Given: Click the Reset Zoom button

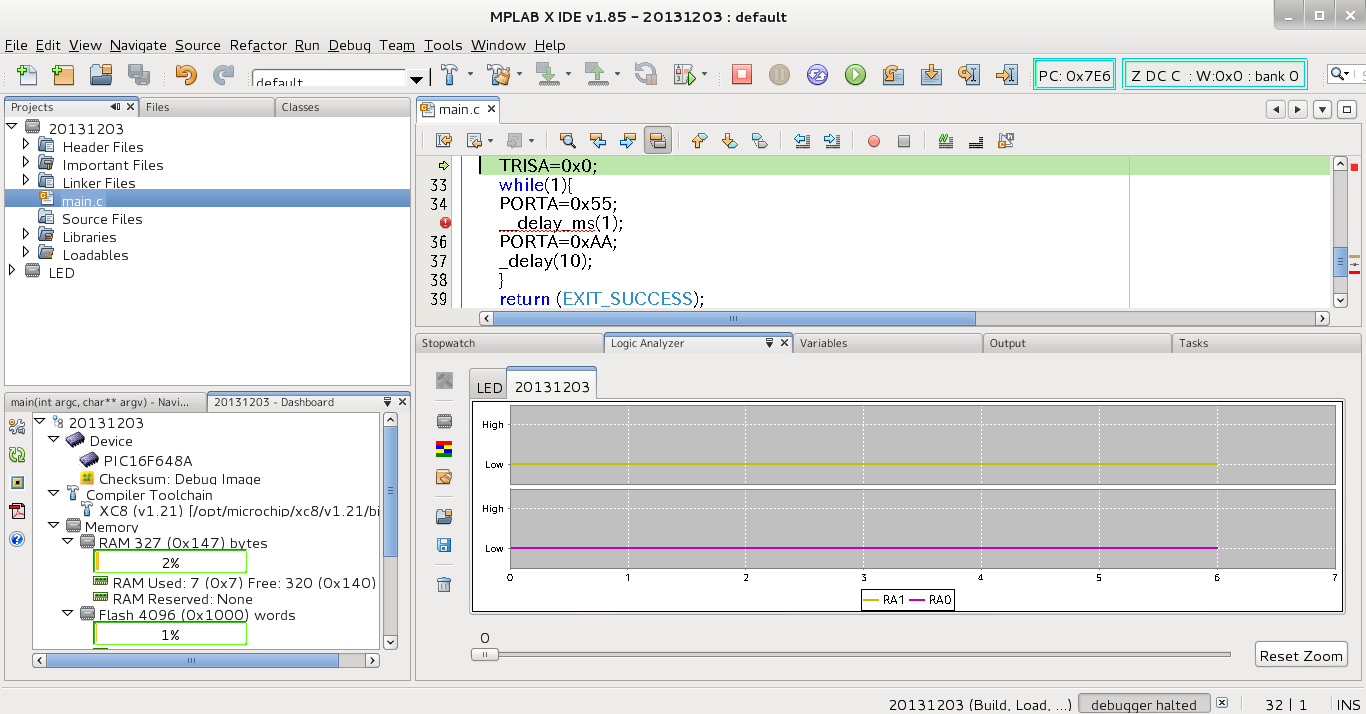Looking at the screenshot, I should coord(1301,656).
